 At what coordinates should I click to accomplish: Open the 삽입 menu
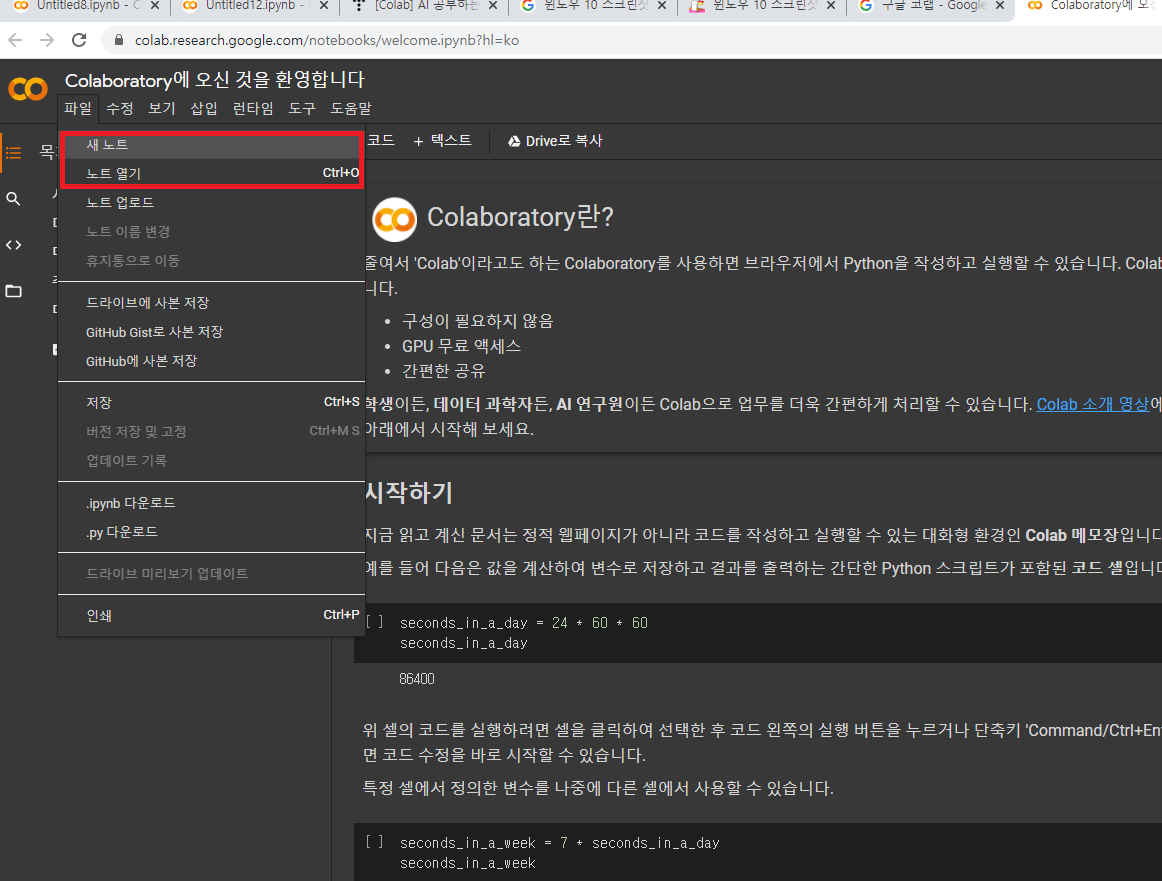204,108
